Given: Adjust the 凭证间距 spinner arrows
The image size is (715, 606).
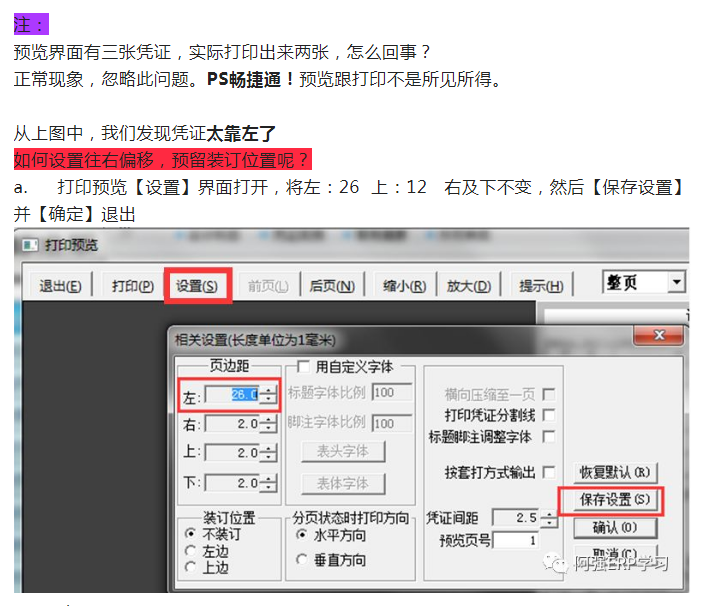Looking at the screenshot, I should (549, 519).
